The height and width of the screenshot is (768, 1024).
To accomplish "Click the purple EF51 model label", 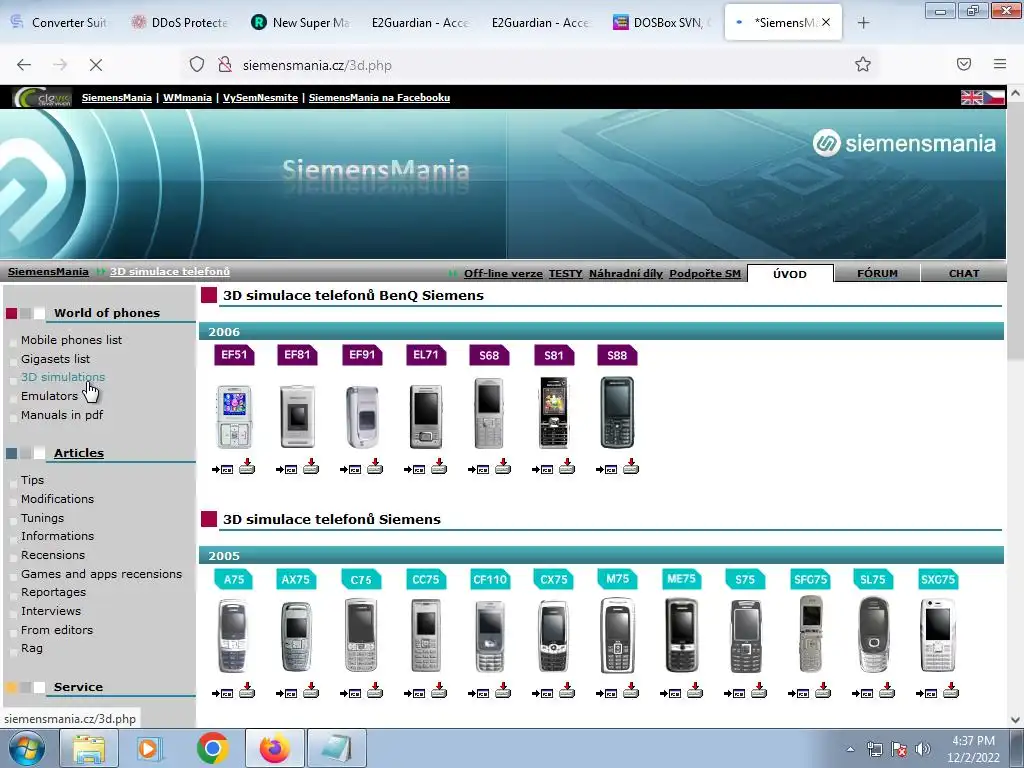I will tap(234, 355).
